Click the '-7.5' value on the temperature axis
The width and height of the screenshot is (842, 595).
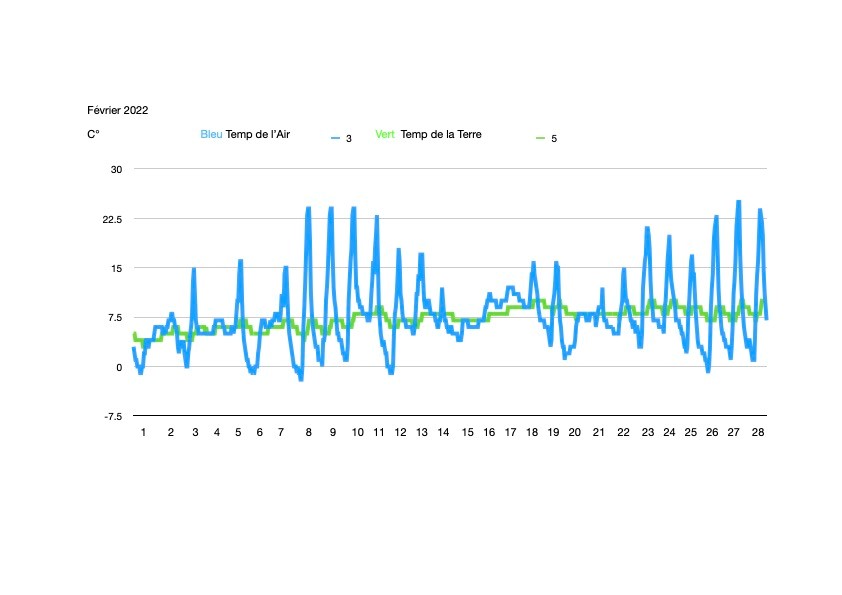[x=113, y=417]
